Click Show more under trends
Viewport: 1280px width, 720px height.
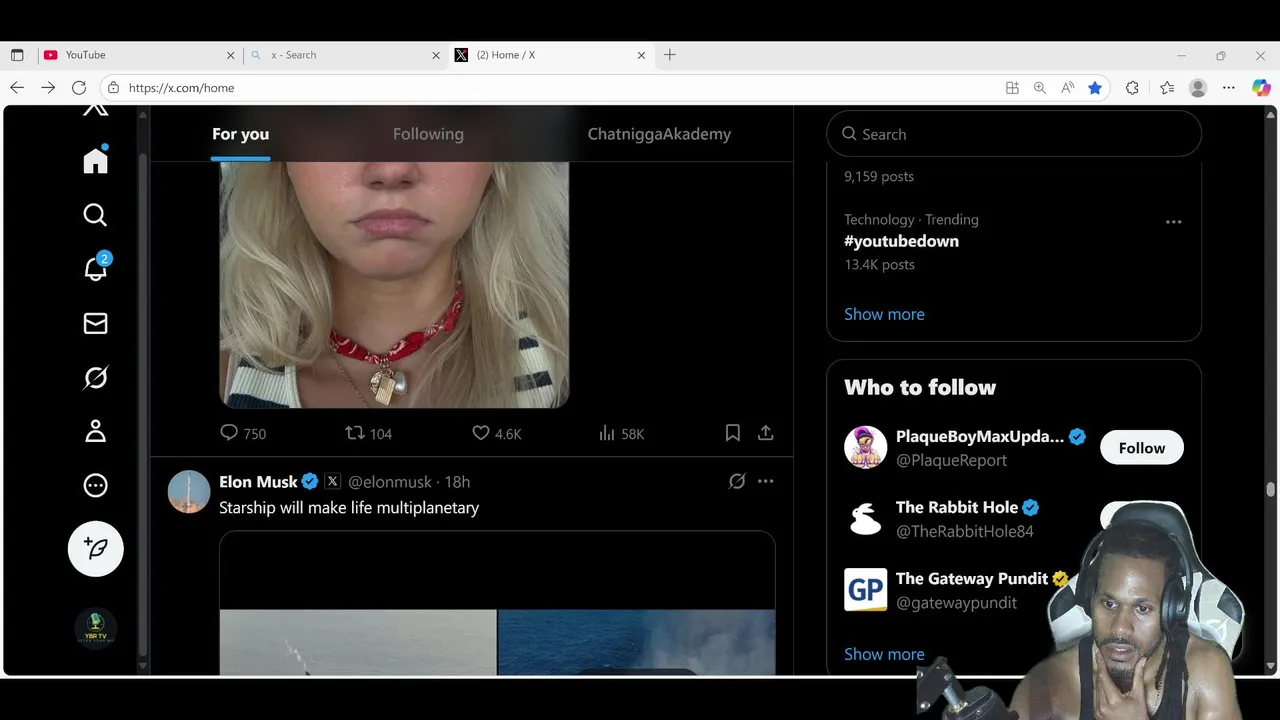coord(884,314)
